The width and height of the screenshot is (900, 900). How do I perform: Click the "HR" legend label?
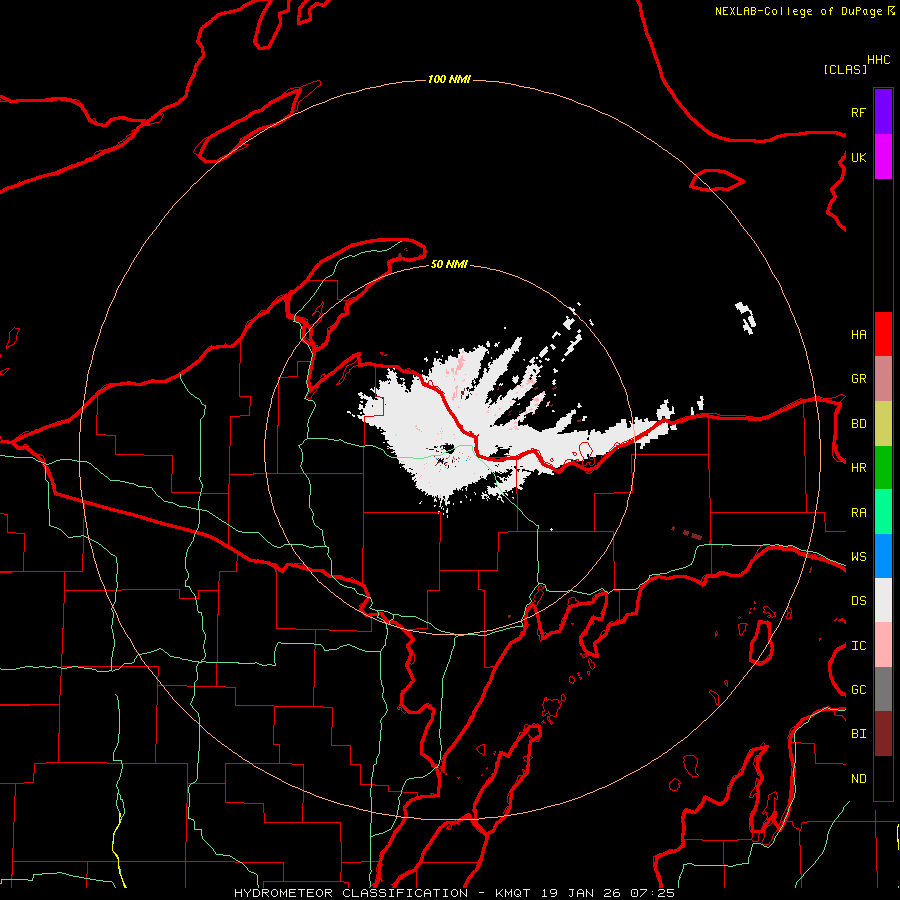point(858,468)
